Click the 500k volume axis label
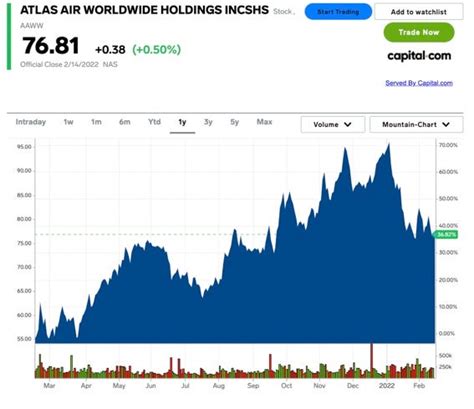 click(x=445, y=356)
